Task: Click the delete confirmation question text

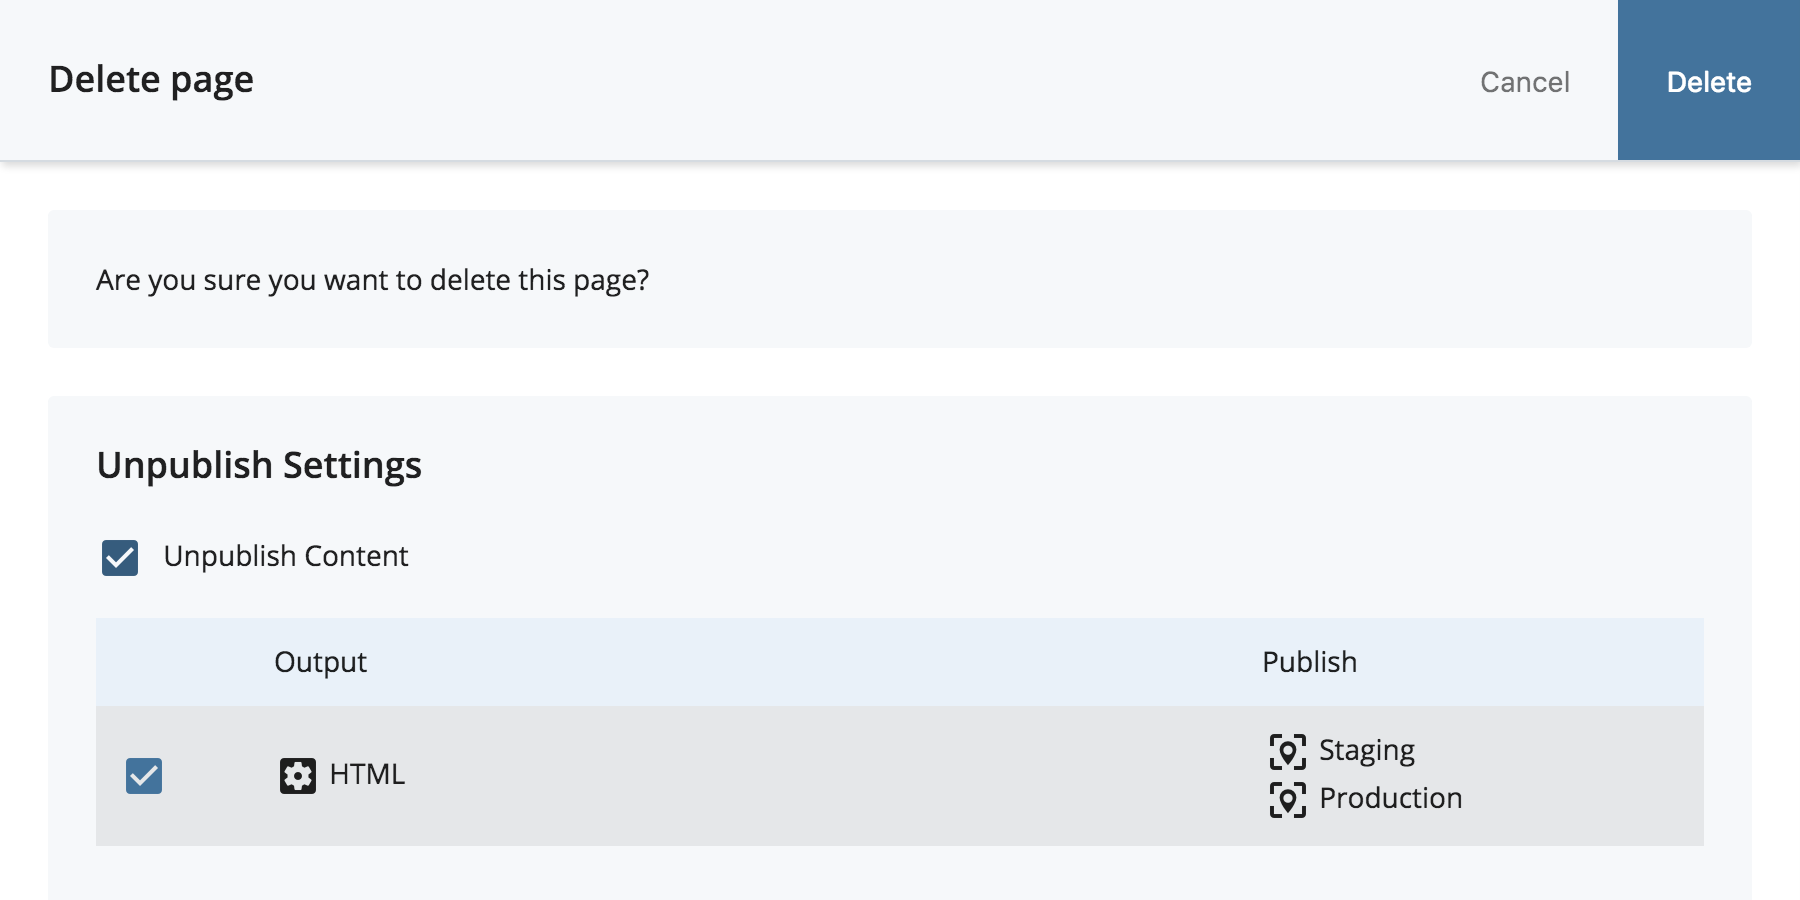Action: (x=372, y=280)
